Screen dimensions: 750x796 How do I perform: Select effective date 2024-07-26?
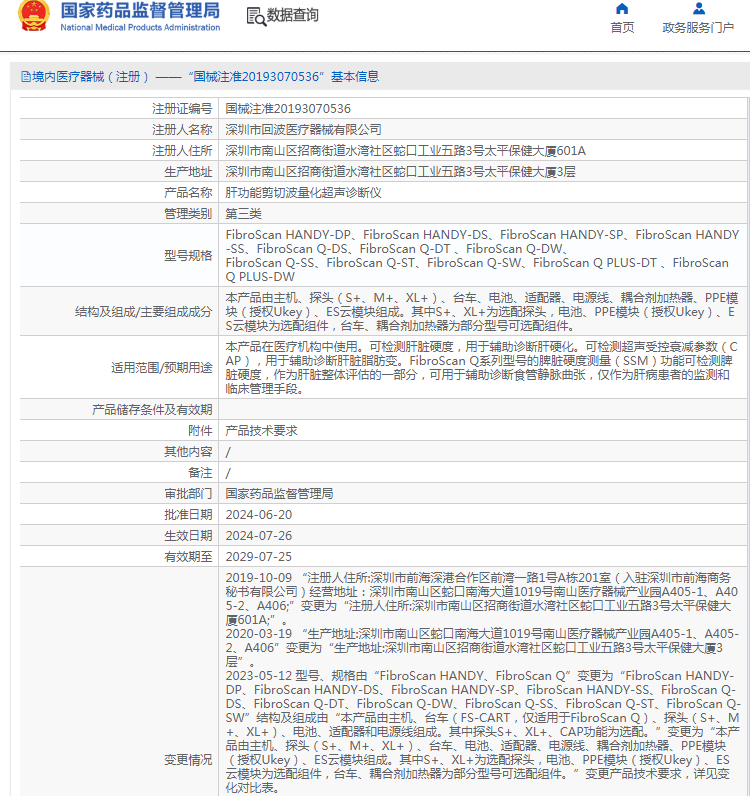(258, 536)
